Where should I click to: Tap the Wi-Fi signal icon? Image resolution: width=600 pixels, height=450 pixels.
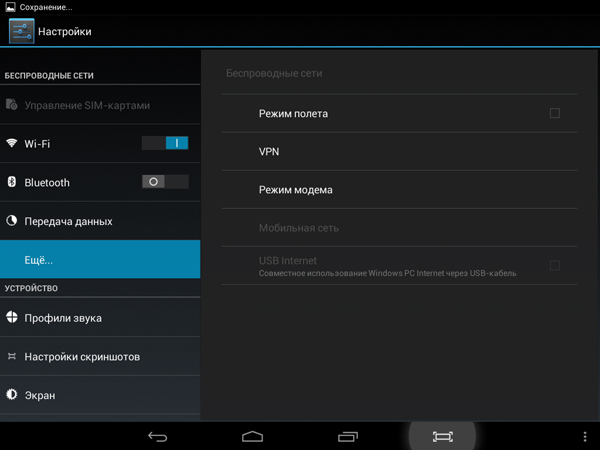coord(12,144)
